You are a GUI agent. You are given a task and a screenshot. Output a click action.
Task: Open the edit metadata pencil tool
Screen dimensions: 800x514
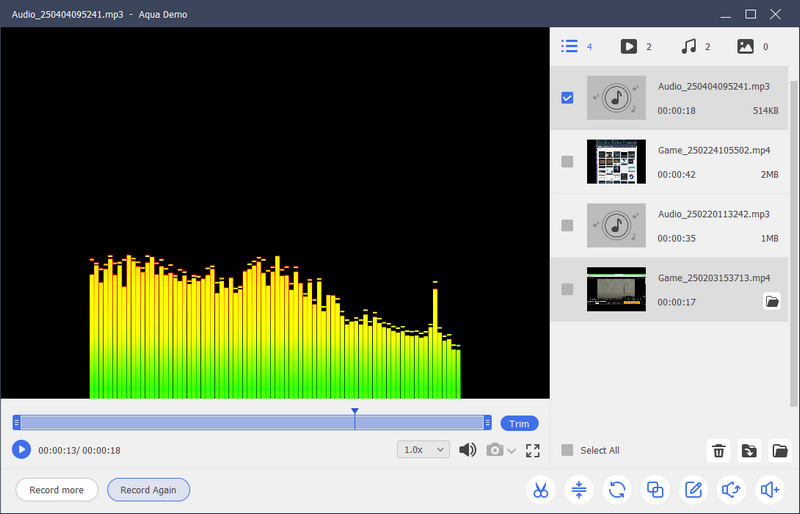693,490
